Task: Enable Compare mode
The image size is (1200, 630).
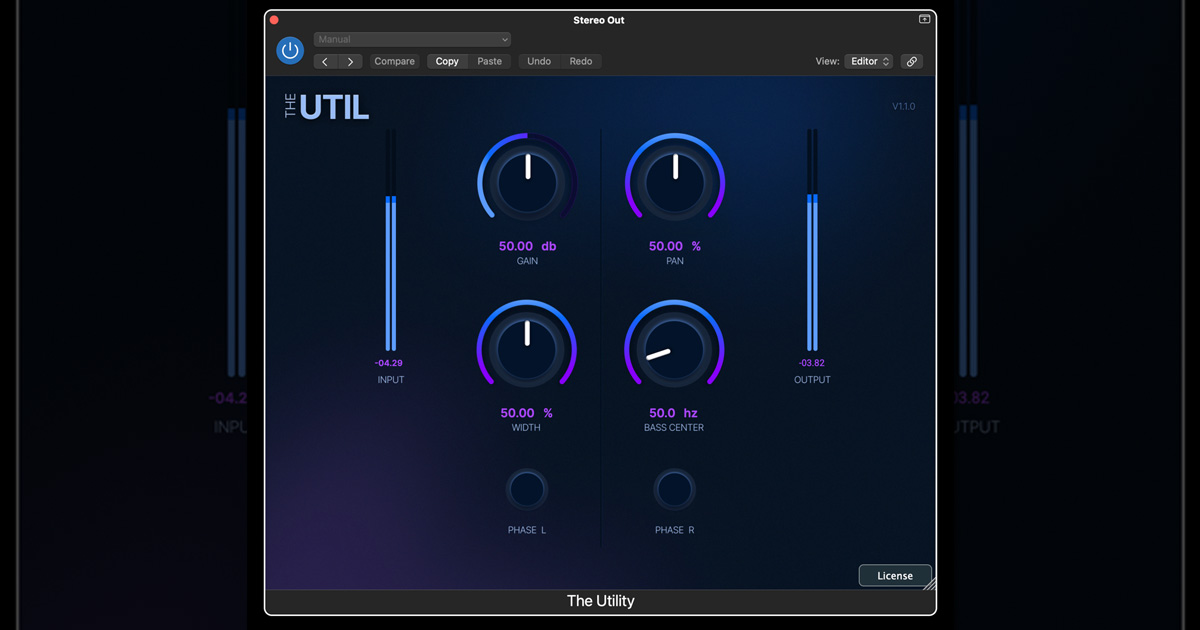Action: [x=394, y=61]
